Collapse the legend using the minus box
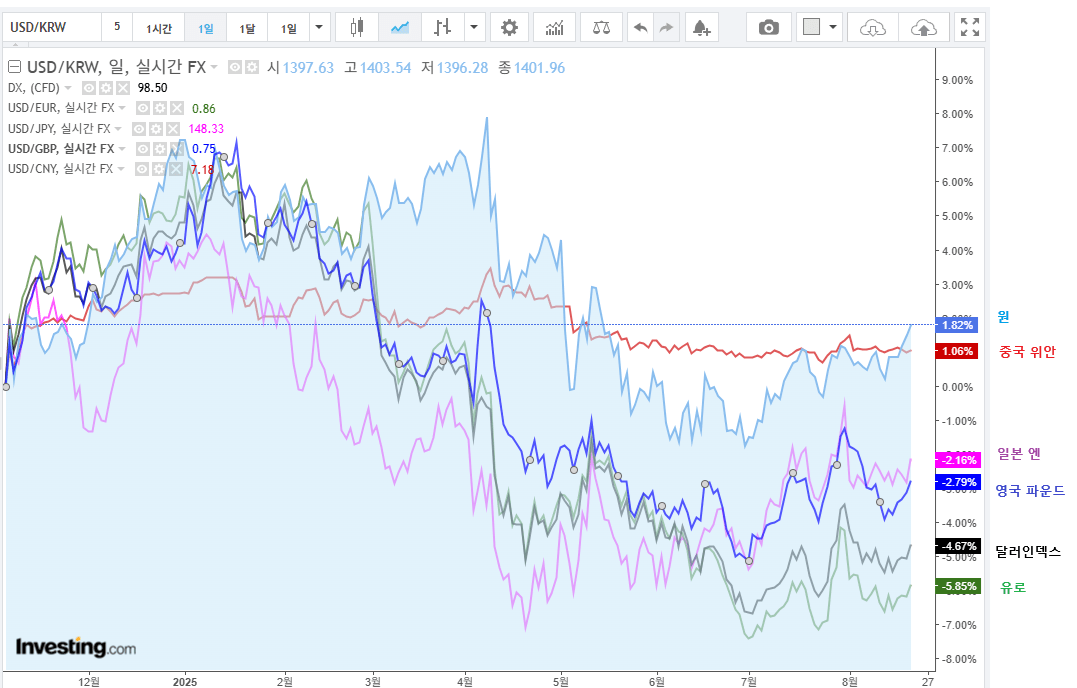 14,68
